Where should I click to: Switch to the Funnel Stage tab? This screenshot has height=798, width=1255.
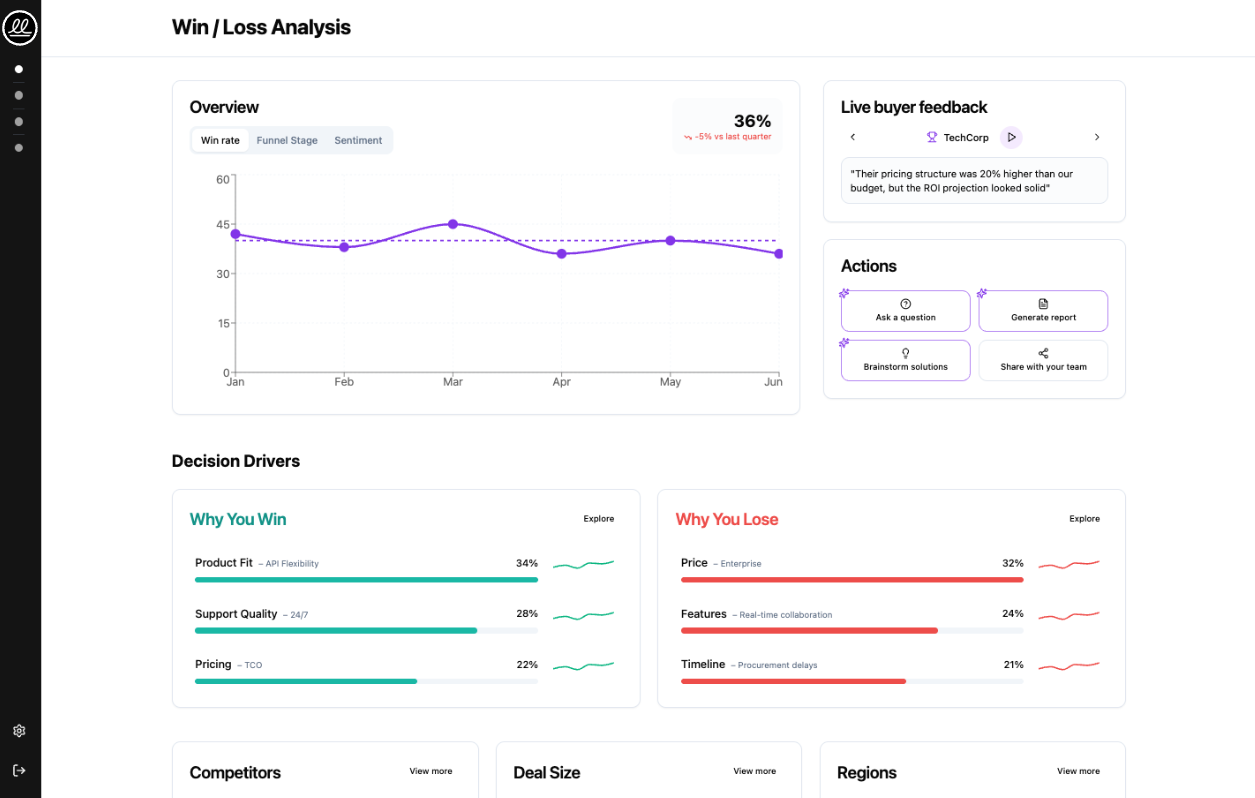pos(287,140)
